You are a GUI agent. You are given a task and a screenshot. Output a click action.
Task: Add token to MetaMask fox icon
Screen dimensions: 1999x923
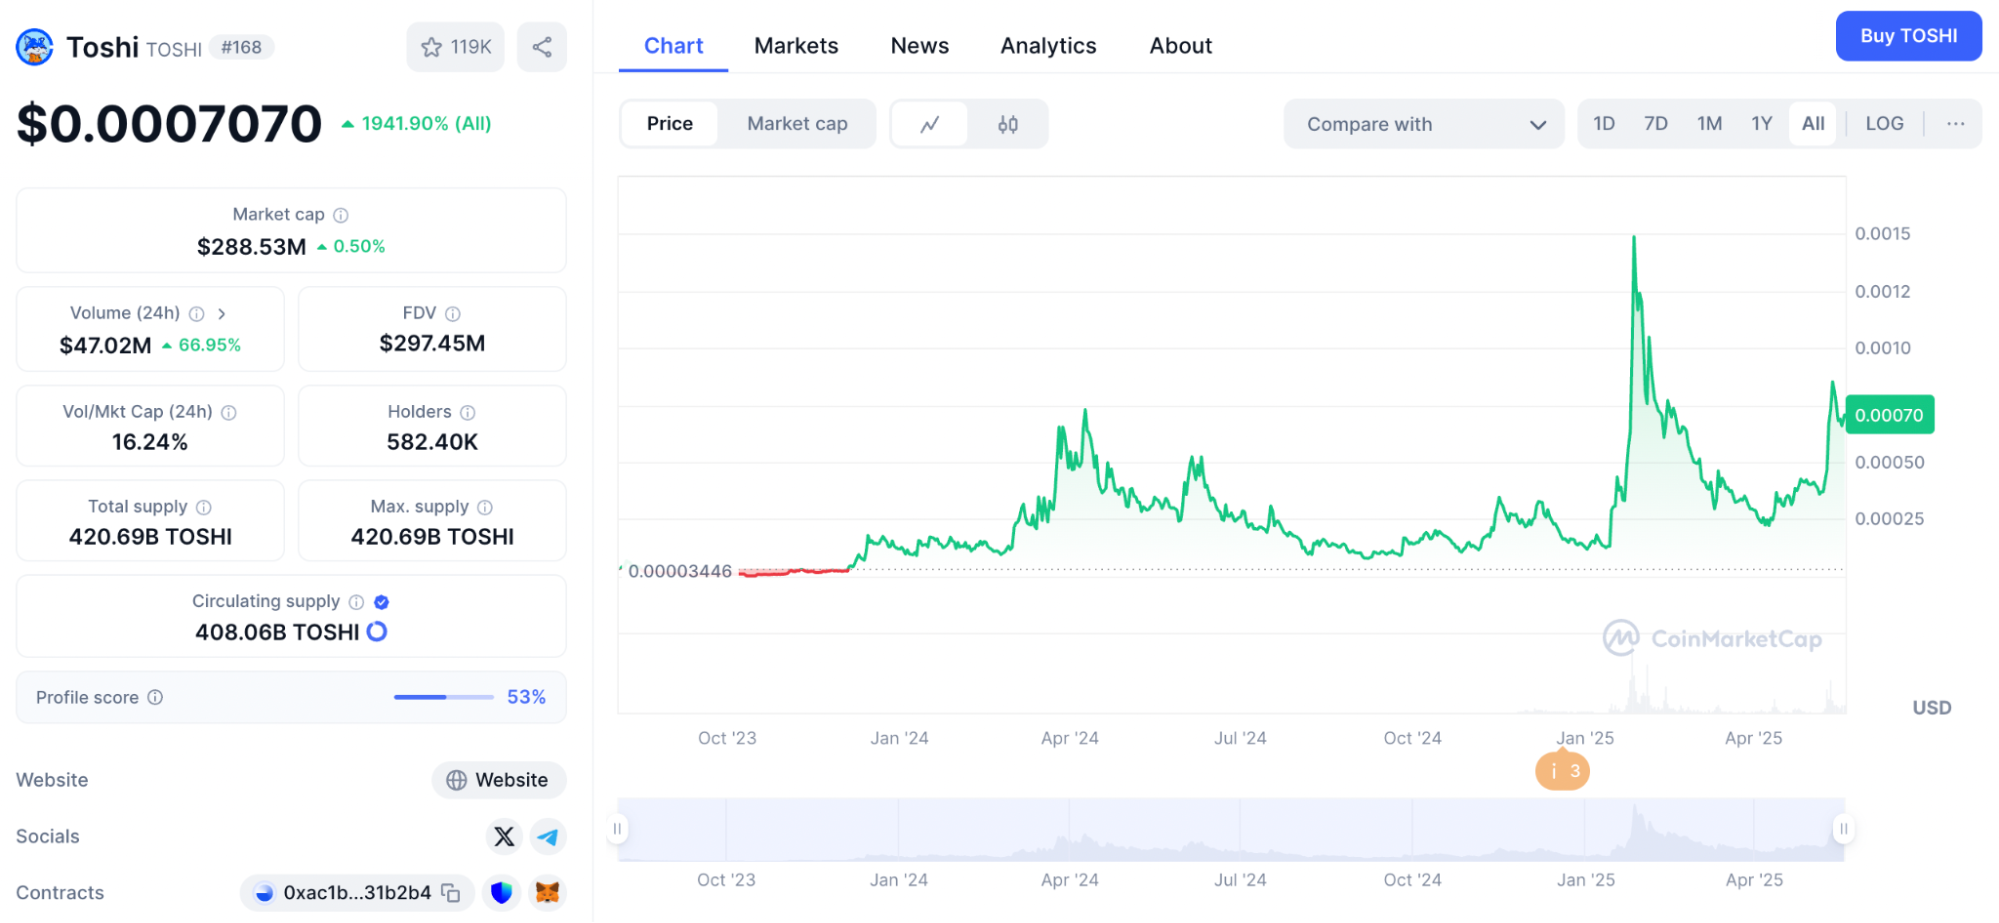[x=548, y=892]
